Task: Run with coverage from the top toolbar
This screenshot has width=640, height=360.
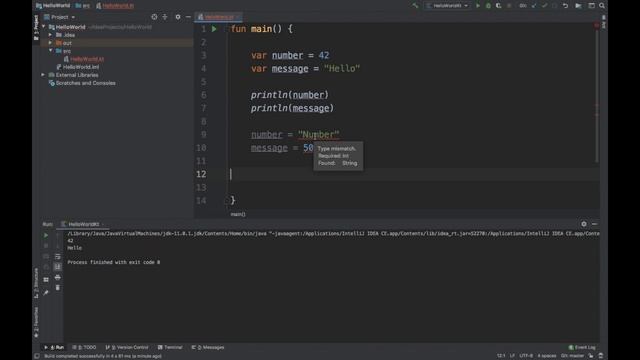Action: [x=498, y=6]
